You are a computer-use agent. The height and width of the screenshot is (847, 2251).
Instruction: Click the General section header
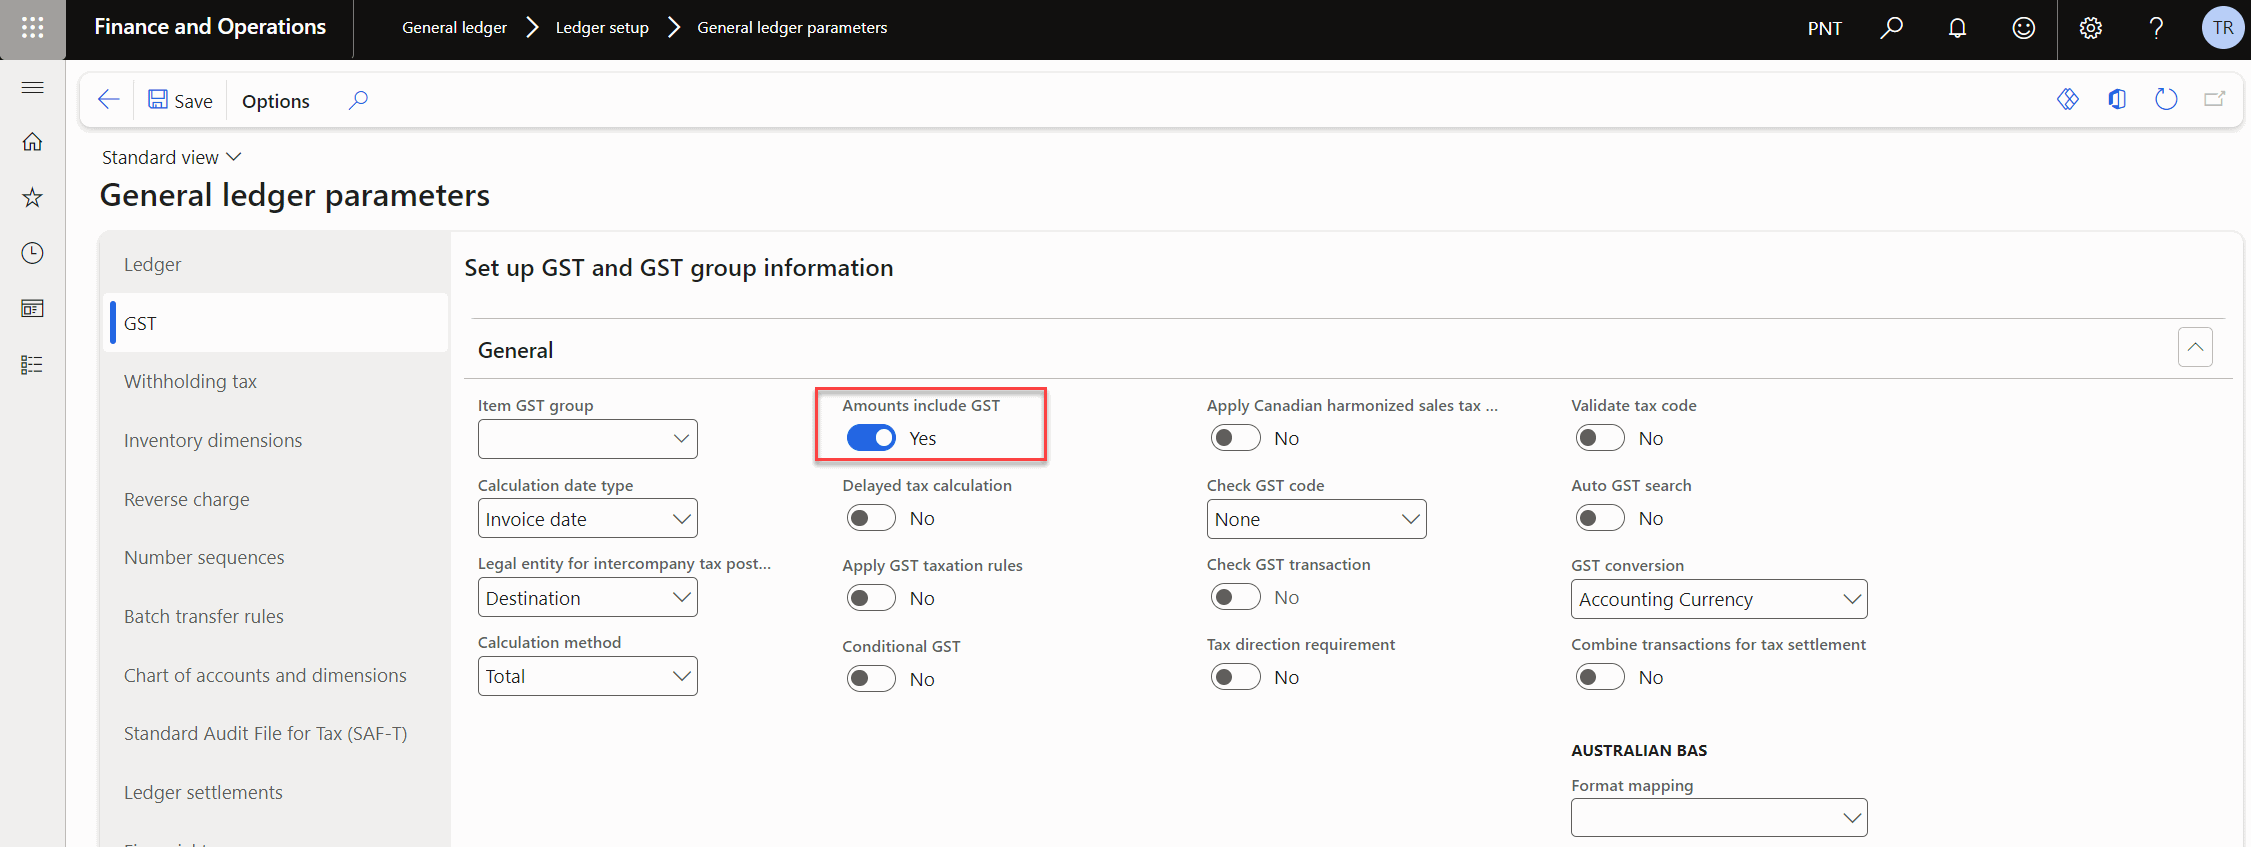515,350
